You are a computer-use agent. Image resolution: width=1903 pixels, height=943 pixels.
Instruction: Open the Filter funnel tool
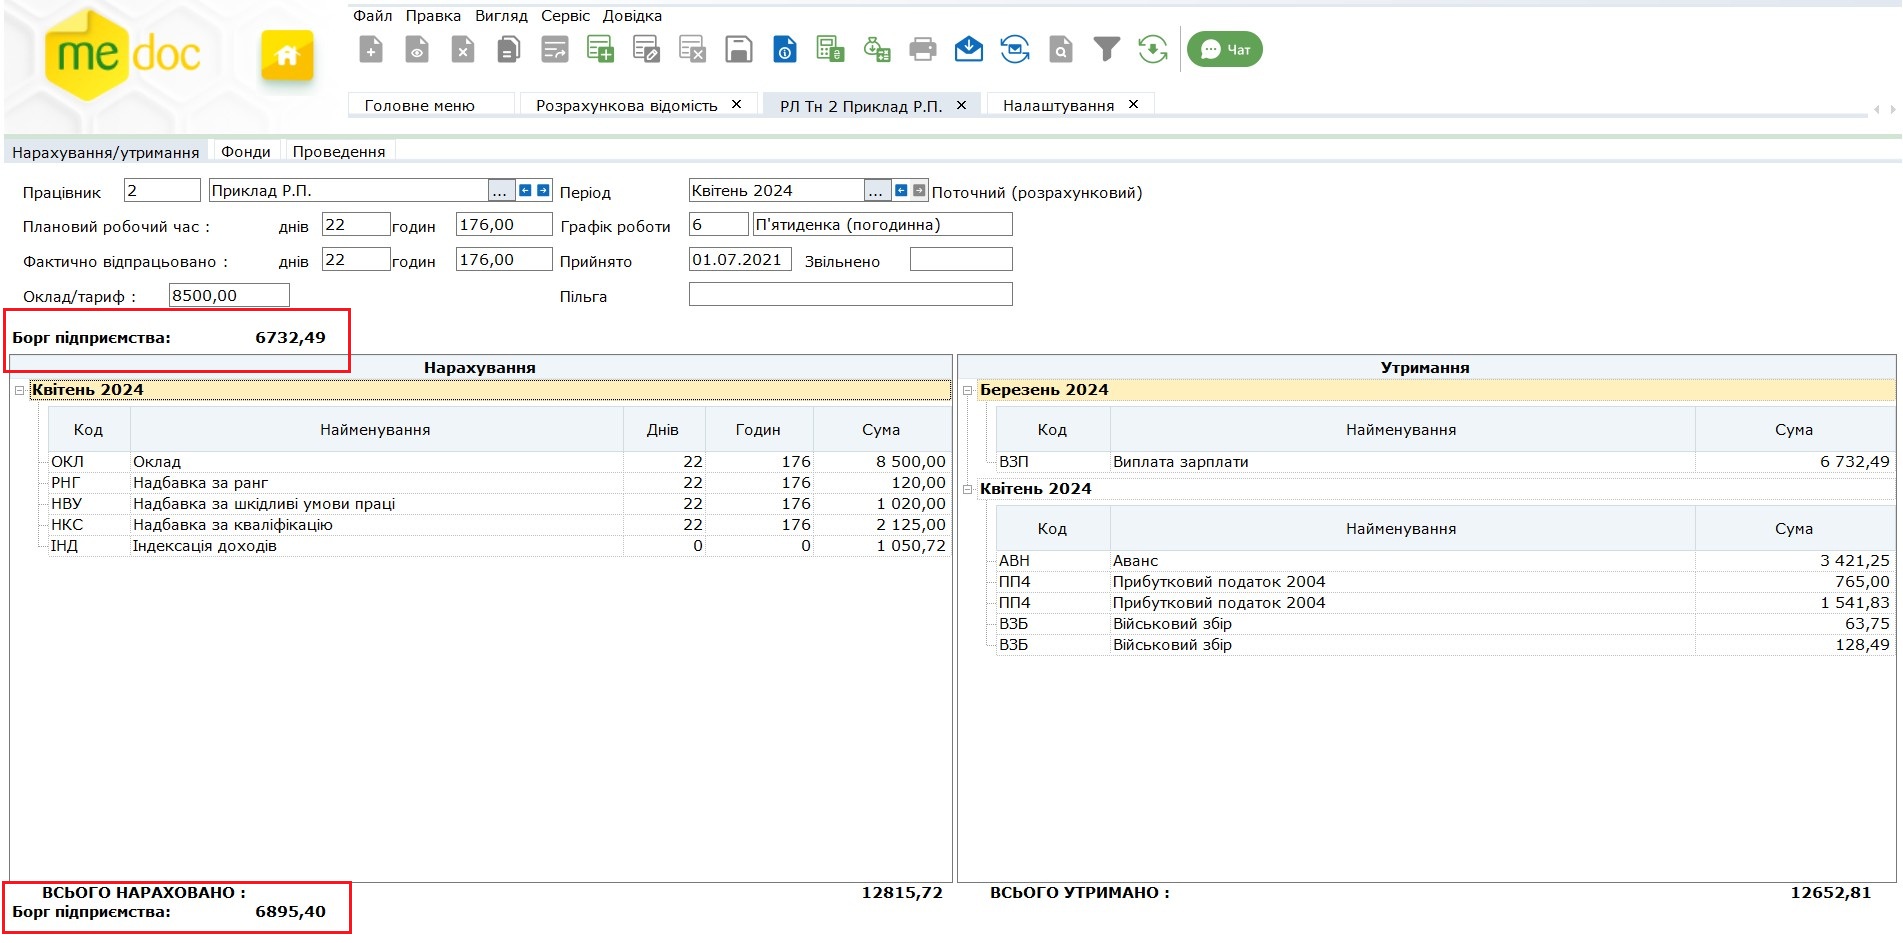(1106, 49)
